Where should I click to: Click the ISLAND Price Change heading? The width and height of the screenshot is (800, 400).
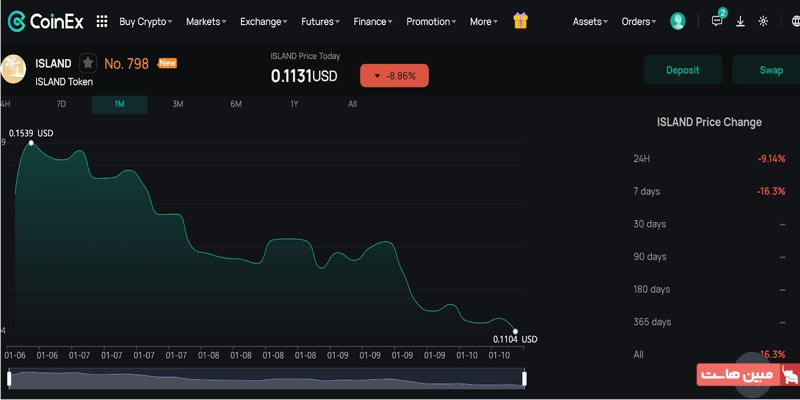(709, 122)
